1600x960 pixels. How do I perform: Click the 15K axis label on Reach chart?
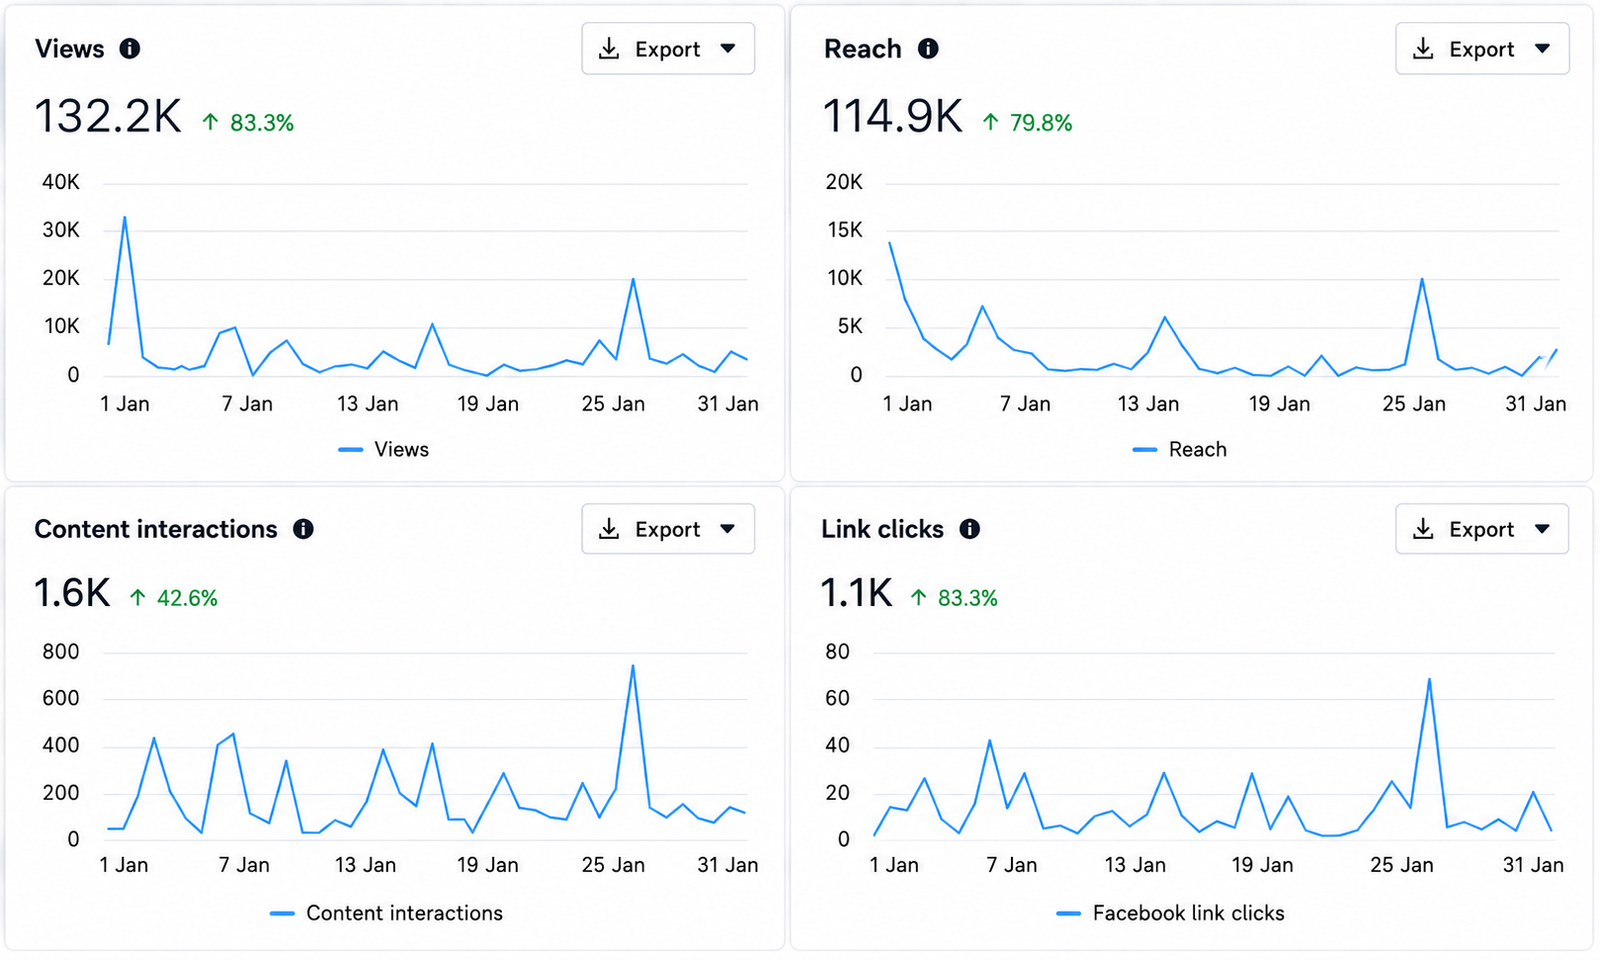click(x=844, y=230)
